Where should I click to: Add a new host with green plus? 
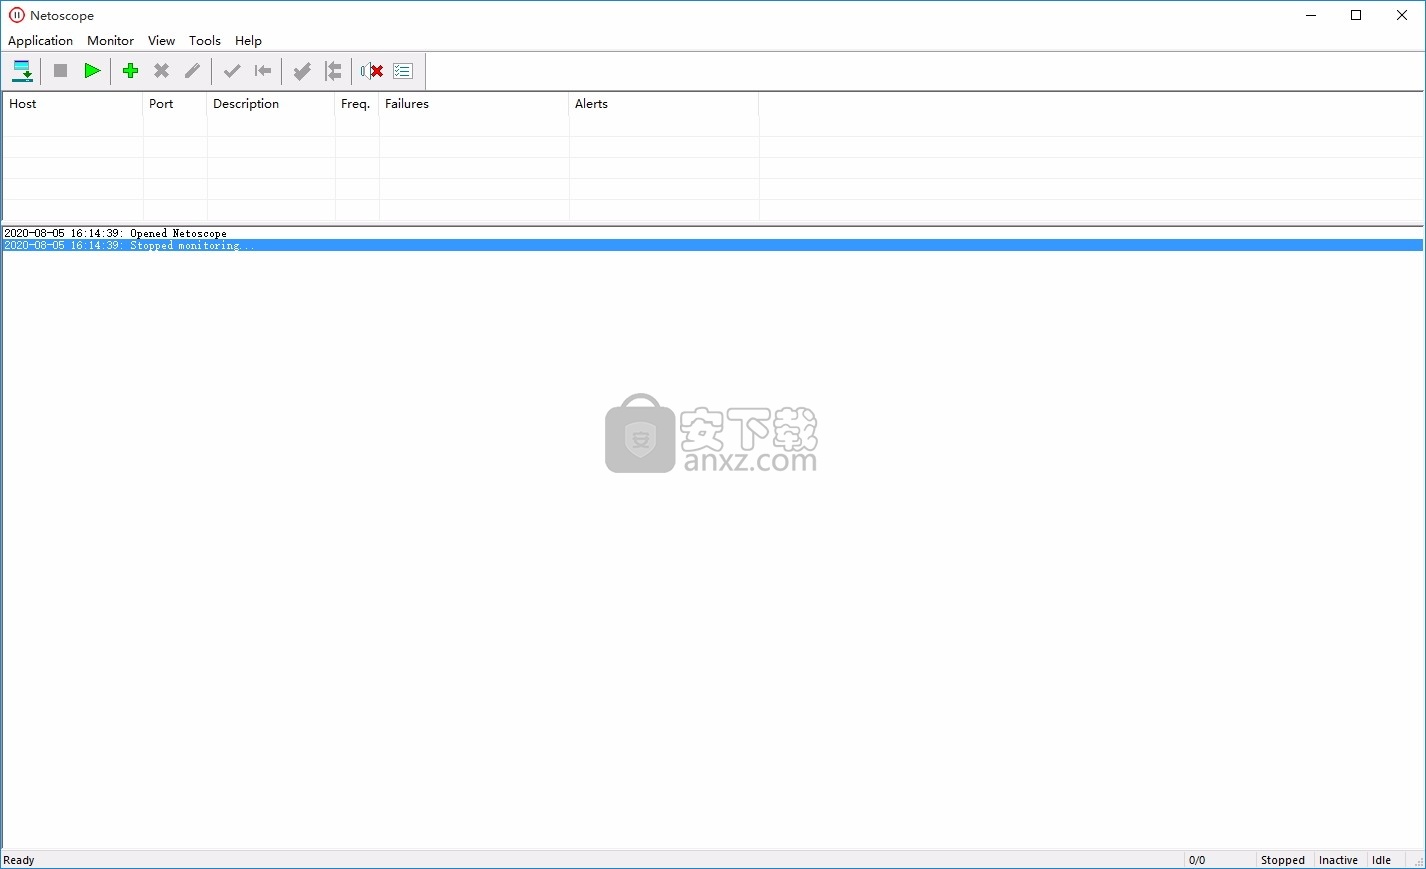click(x=130, y=71)
